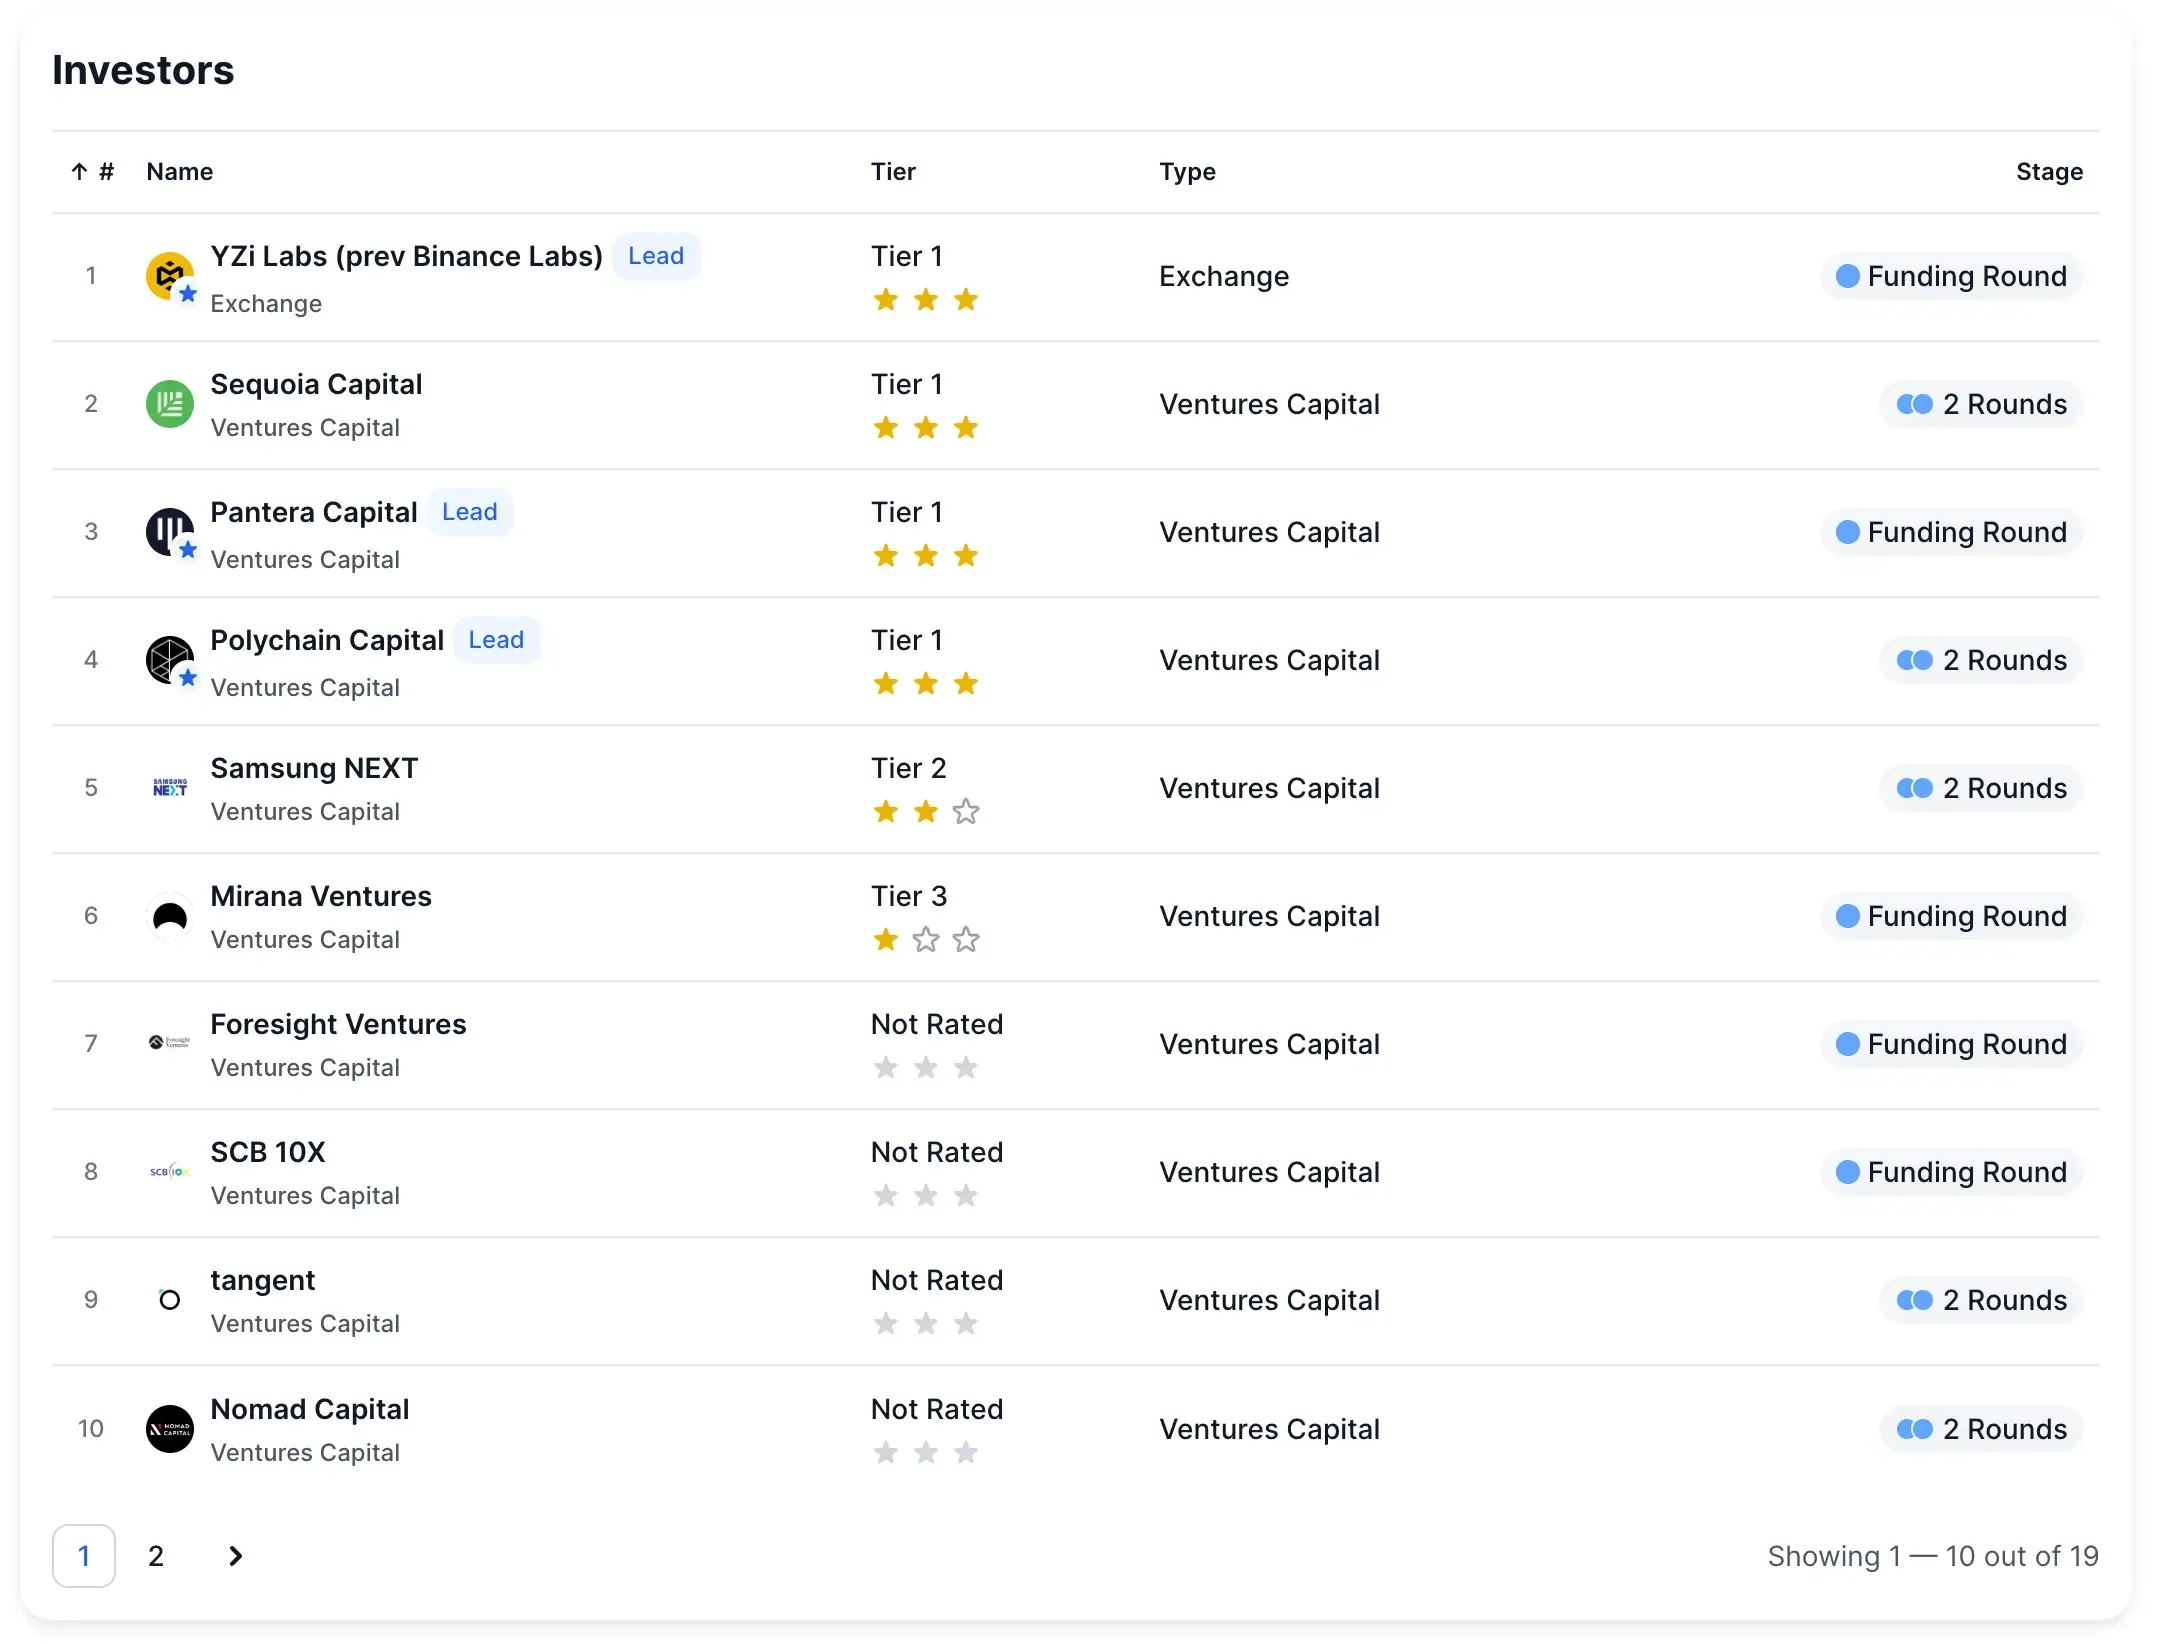This screenshot has width=2158, height=1644.
Task: Click Samsung NEXT's Tier 2 star rating
Action: (925, 811)
